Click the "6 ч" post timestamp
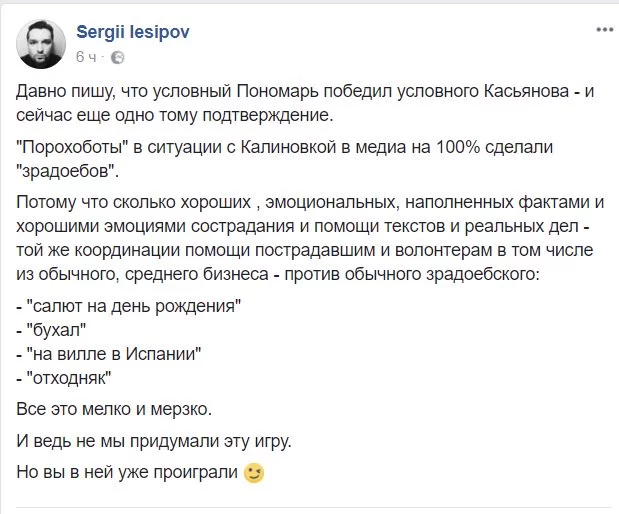Image resolution: width=619 pixels, height=514 pixels. click(x=86, y=57)
